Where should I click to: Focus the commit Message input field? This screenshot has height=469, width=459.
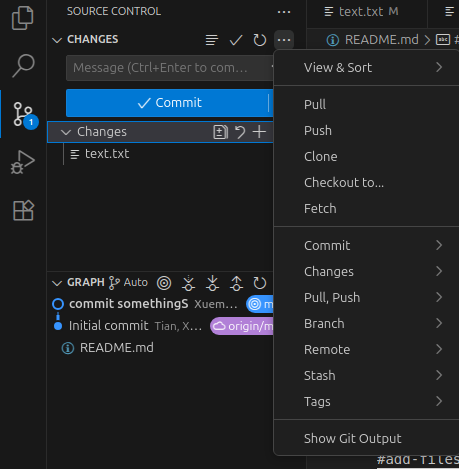point(169,68)
